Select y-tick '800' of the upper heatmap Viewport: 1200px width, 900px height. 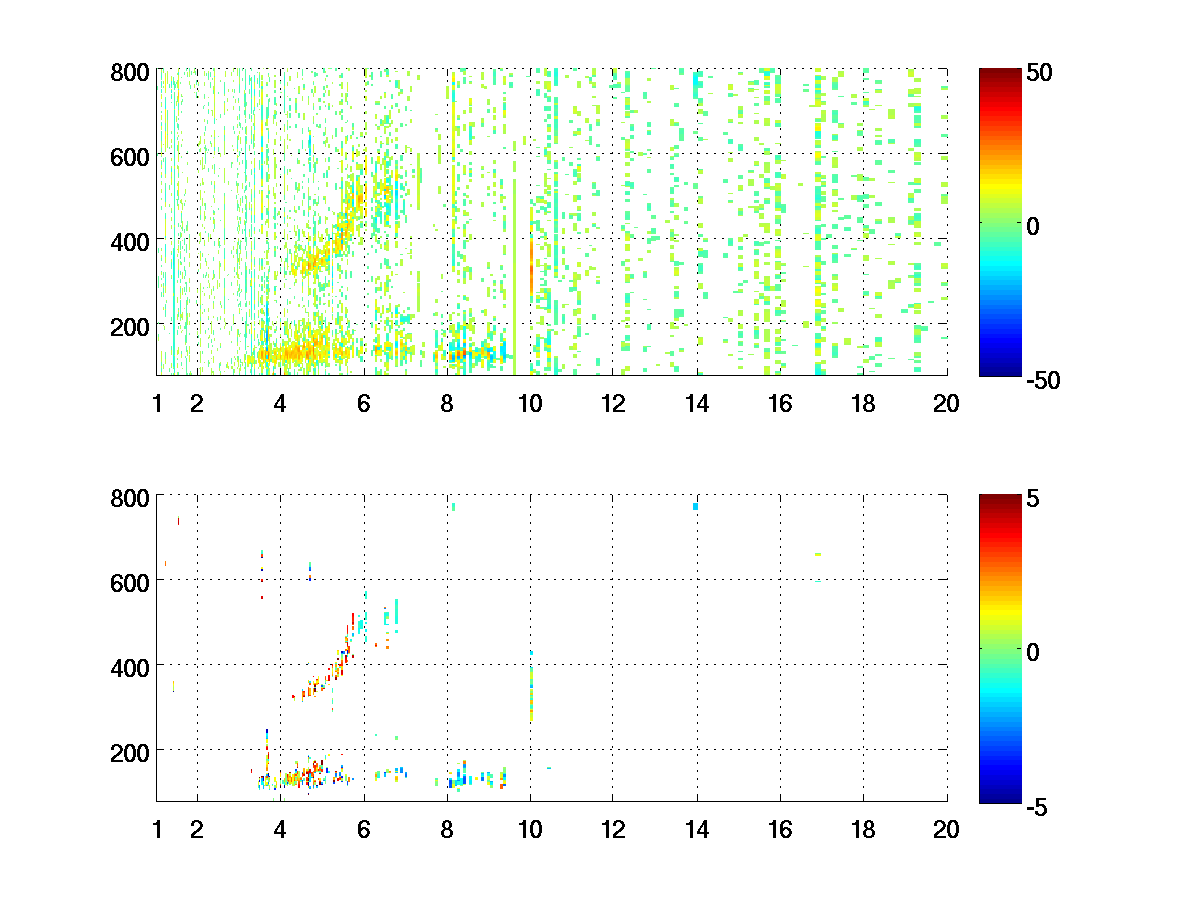(x=130, y=72)
